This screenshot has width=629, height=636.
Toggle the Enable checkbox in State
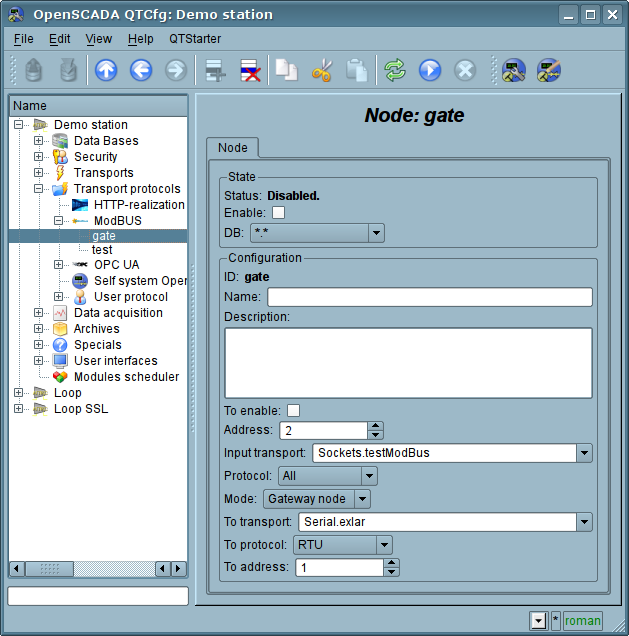pos(279,213)
